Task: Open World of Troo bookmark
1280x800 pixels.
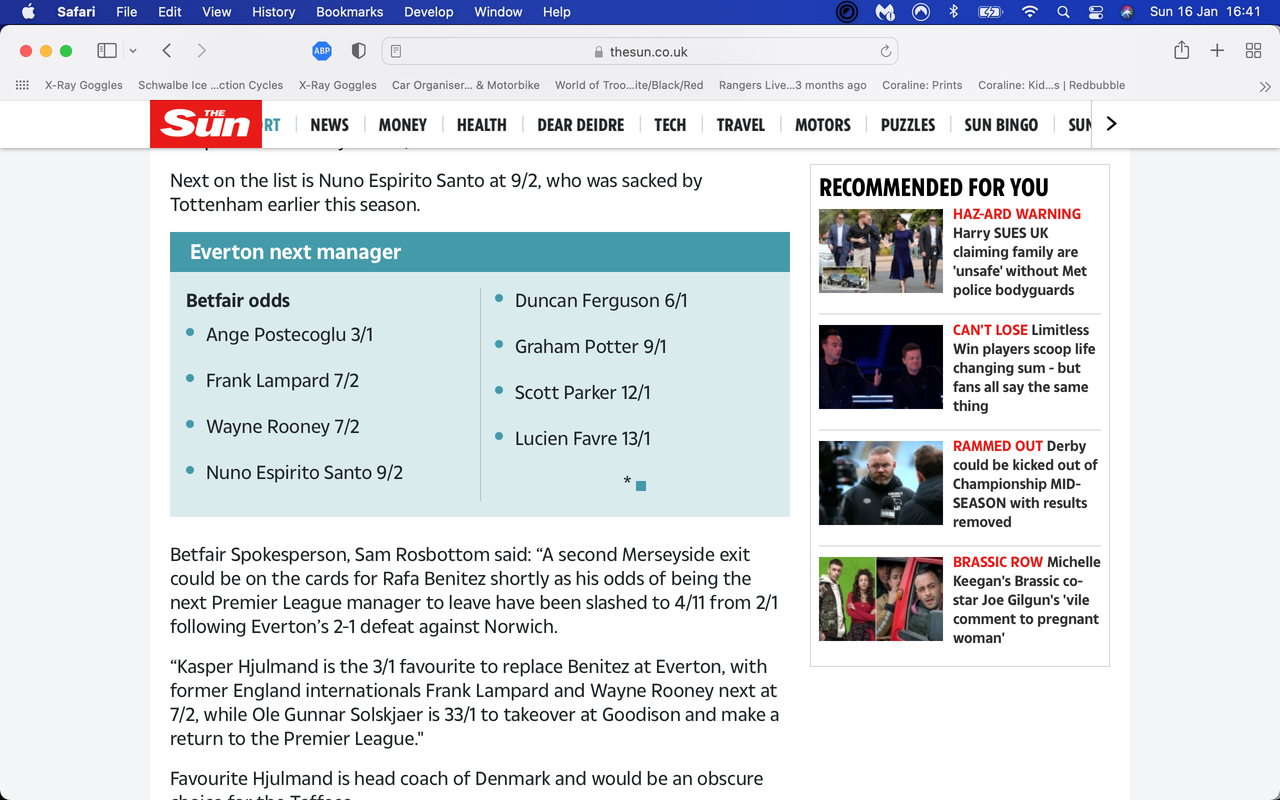Action: pos(629,85)
